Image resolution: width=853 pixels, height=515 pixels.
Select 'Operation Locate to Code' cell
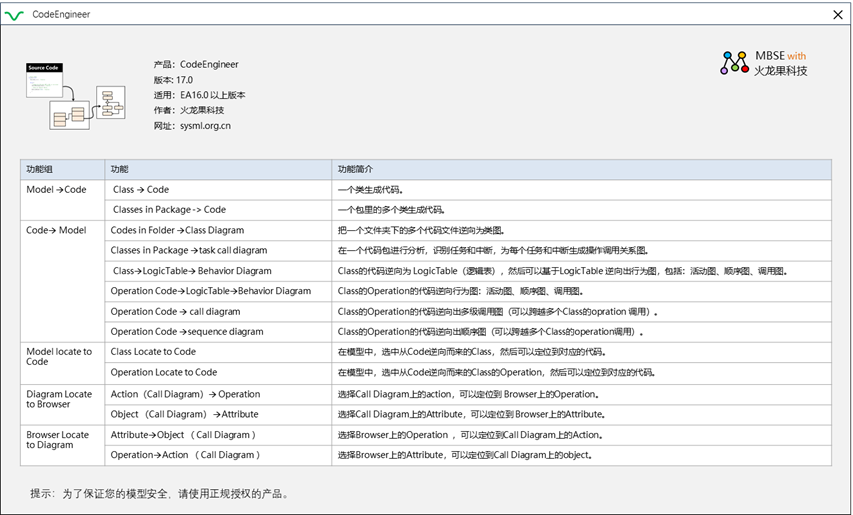coord(218,373)
